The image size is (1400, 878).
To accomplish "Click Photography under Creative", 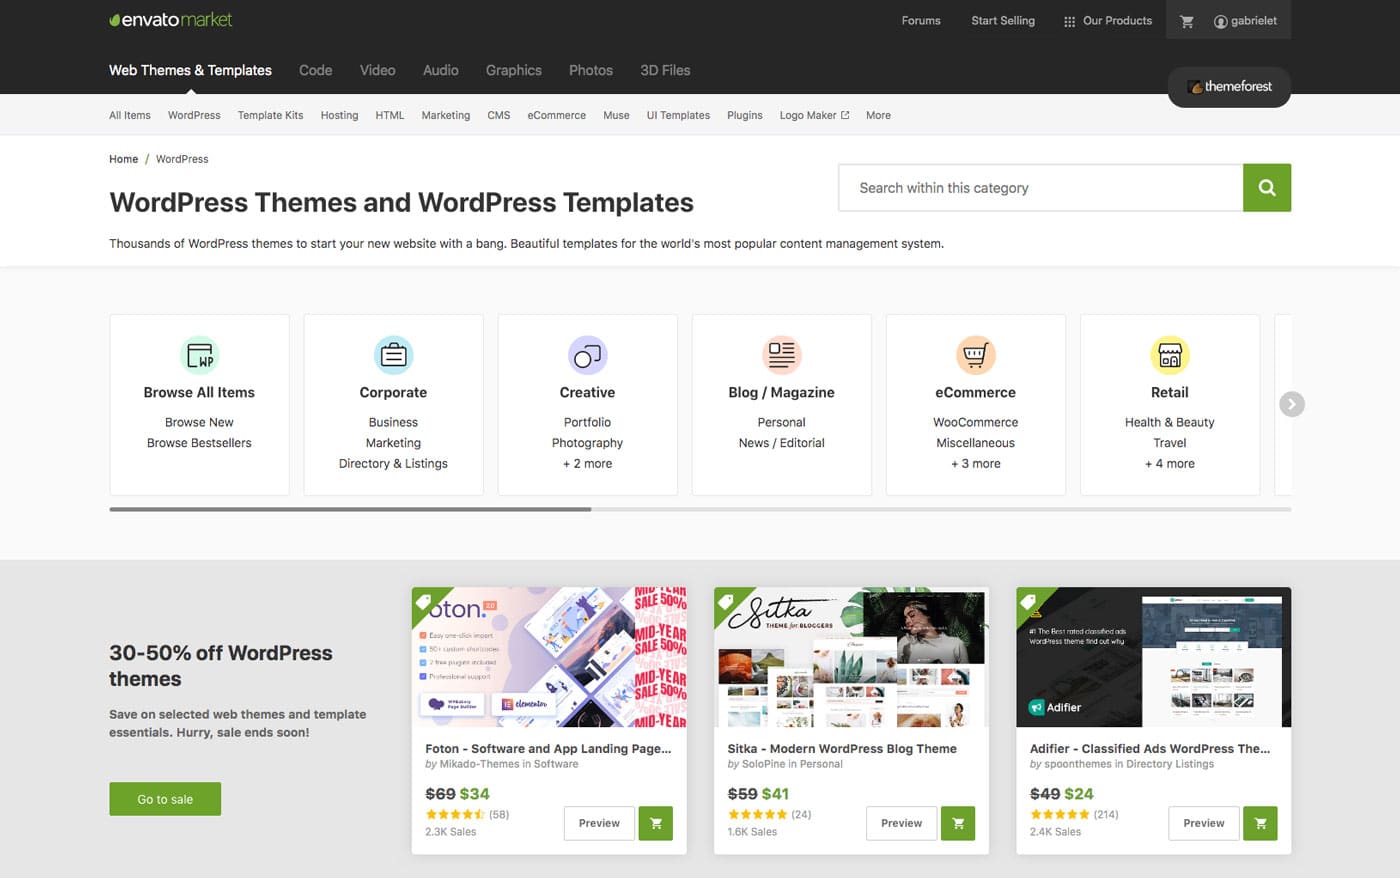I will 587,443.
